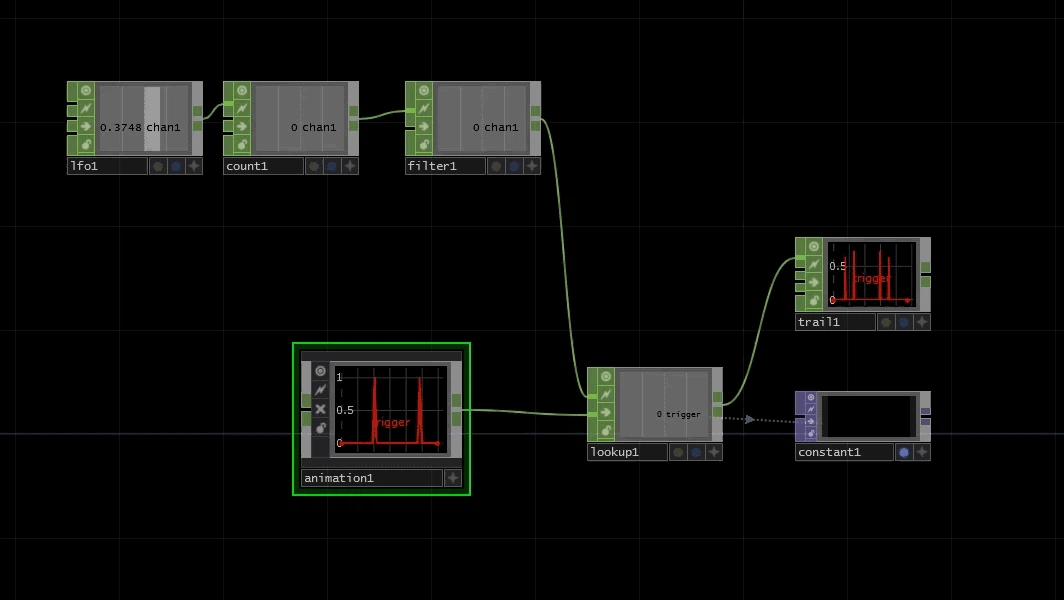1064x600 pixels.
Task: Bypass the lfo1 operator
Action: click(86, 126)
